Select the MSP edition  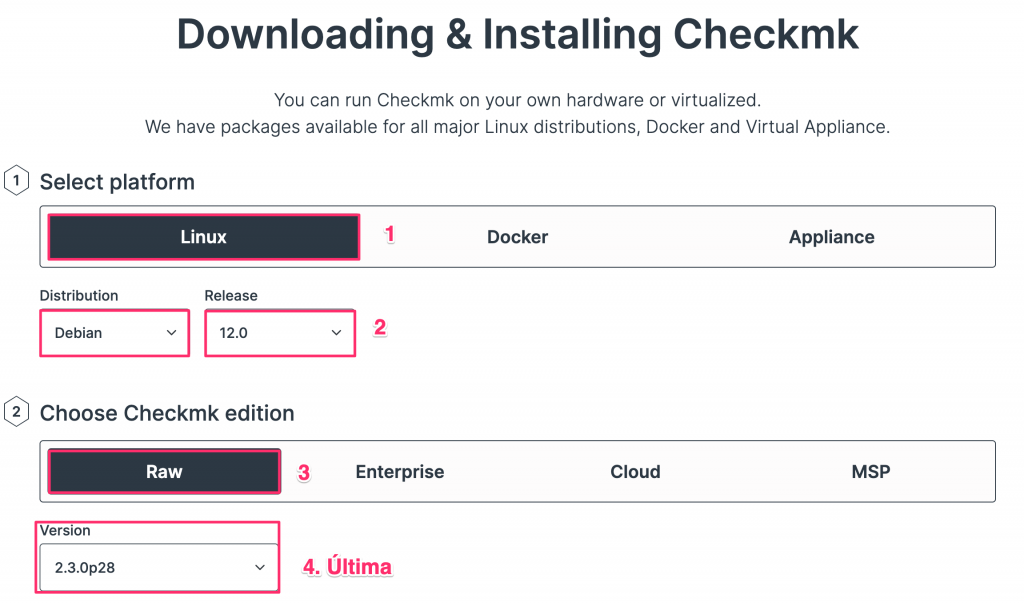(870, 472)
